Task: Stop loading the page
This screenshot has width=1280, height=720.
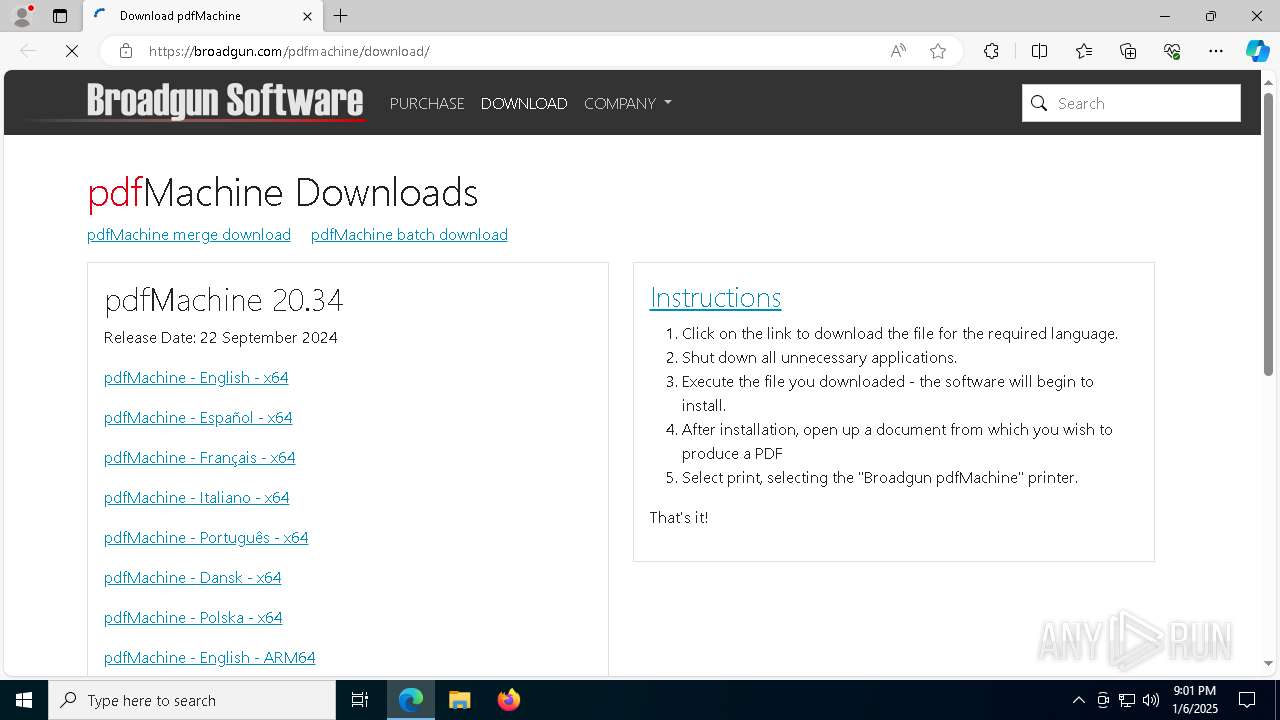Action: (x=72, y=51)
